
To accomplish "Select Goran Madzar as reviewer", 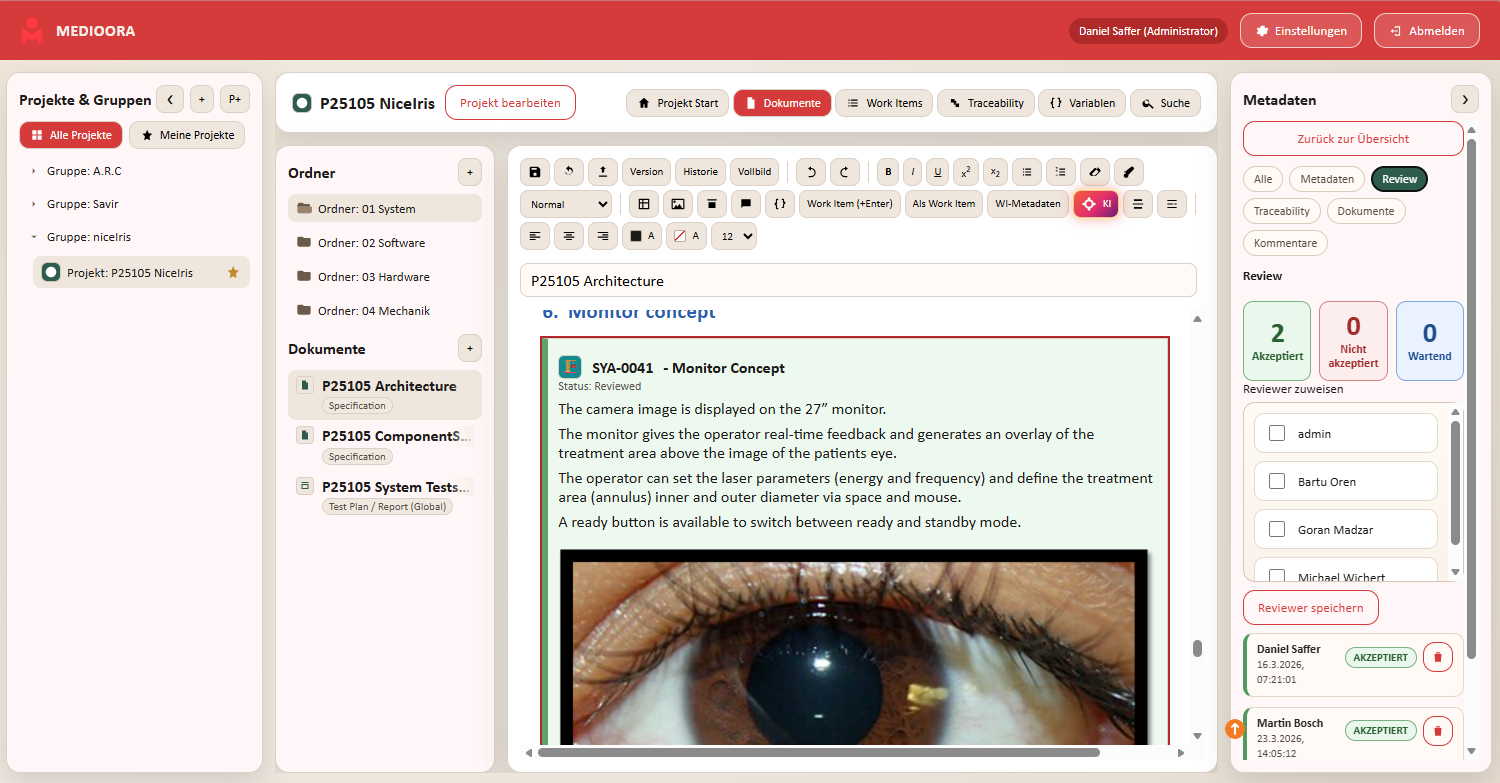I will [1277, 530].
